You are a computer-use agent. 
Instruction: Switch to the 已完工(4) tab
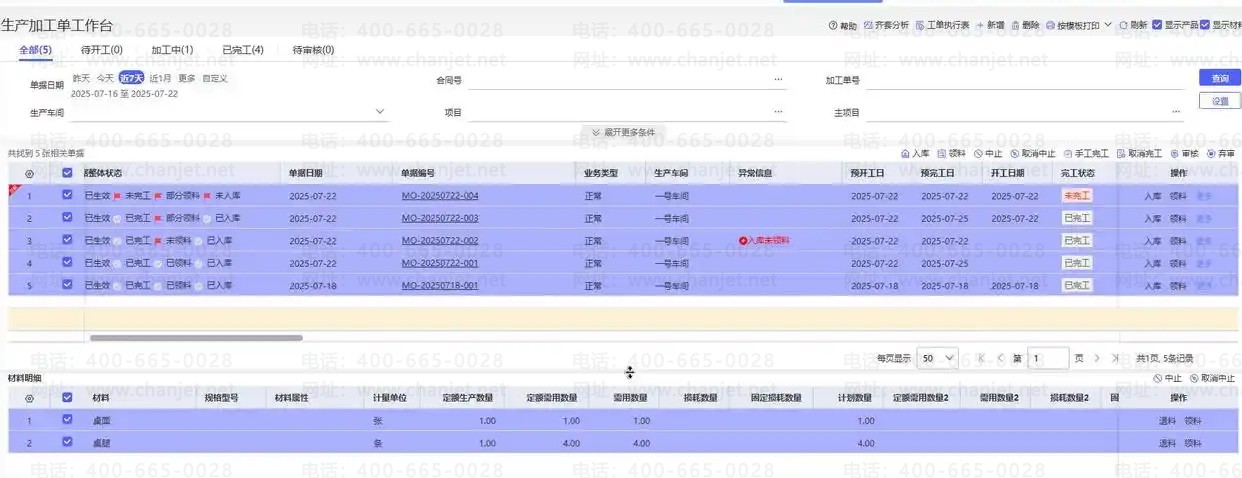(243, 49)
